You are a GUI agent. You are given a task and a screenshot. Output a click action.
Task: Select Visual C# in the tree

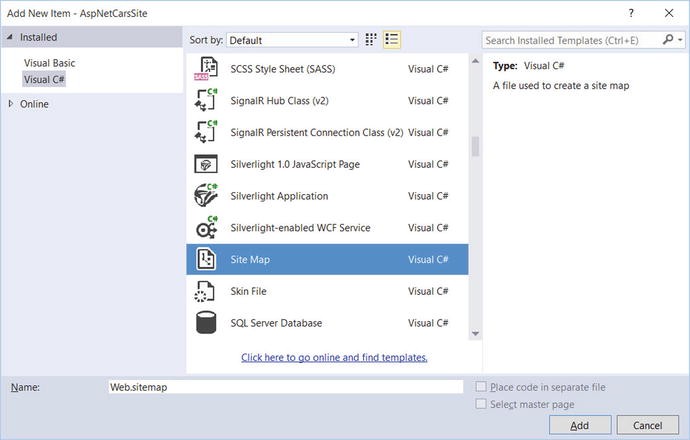[44, 80]
